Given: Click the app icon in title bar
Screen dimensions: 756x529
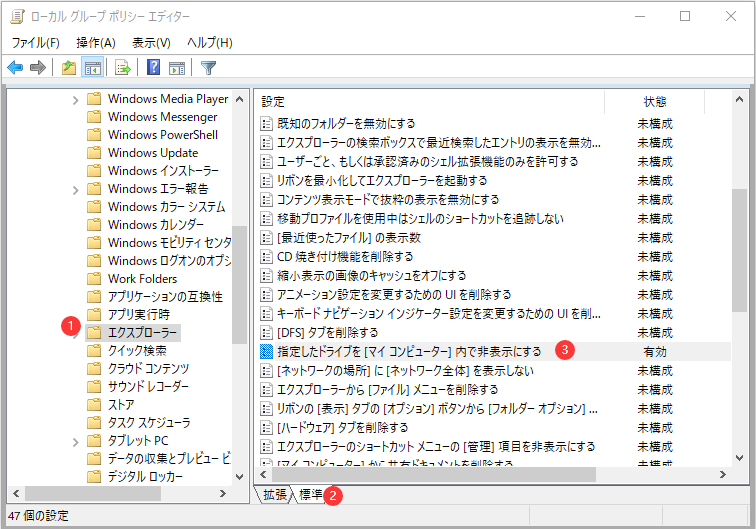Looking at the screenshot, I should 17,16.
